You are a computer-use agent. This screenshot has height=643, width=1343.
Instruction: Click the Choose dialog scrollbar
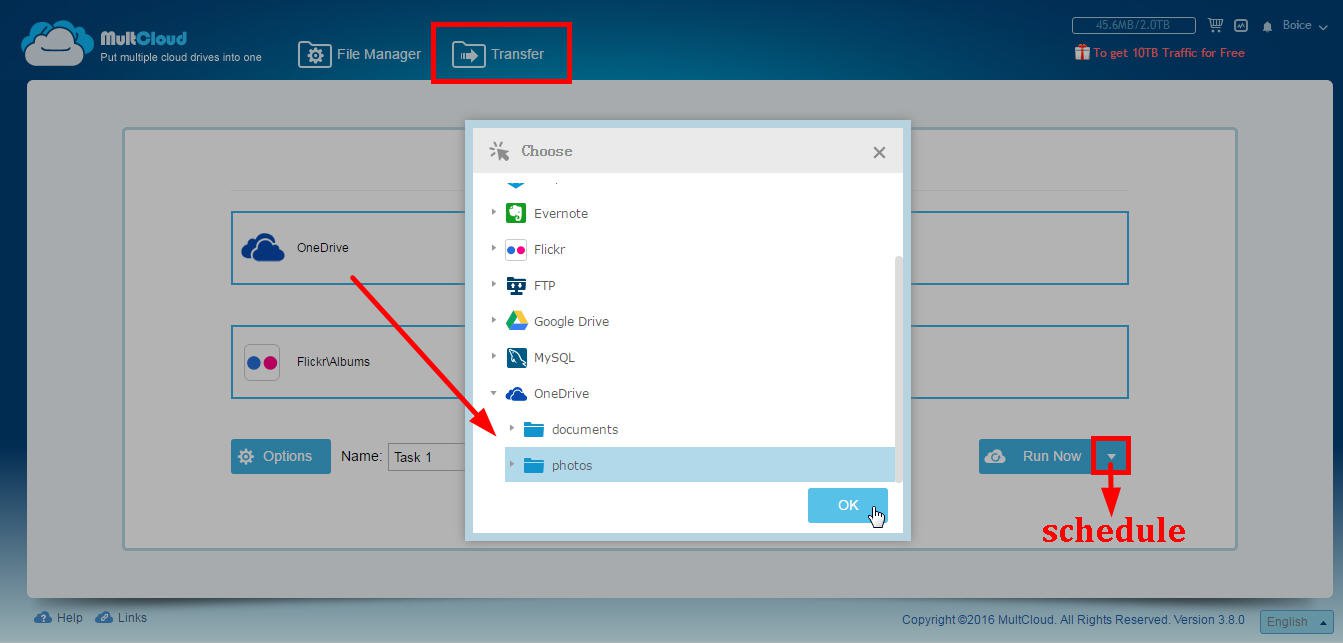[899, 368]
